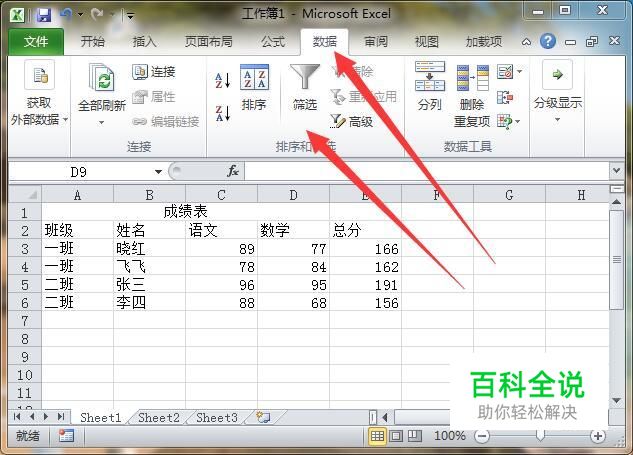Click the insert new worksheet tab icon
The width and height of the screenshot is (633, 455).
pos(263,417)
